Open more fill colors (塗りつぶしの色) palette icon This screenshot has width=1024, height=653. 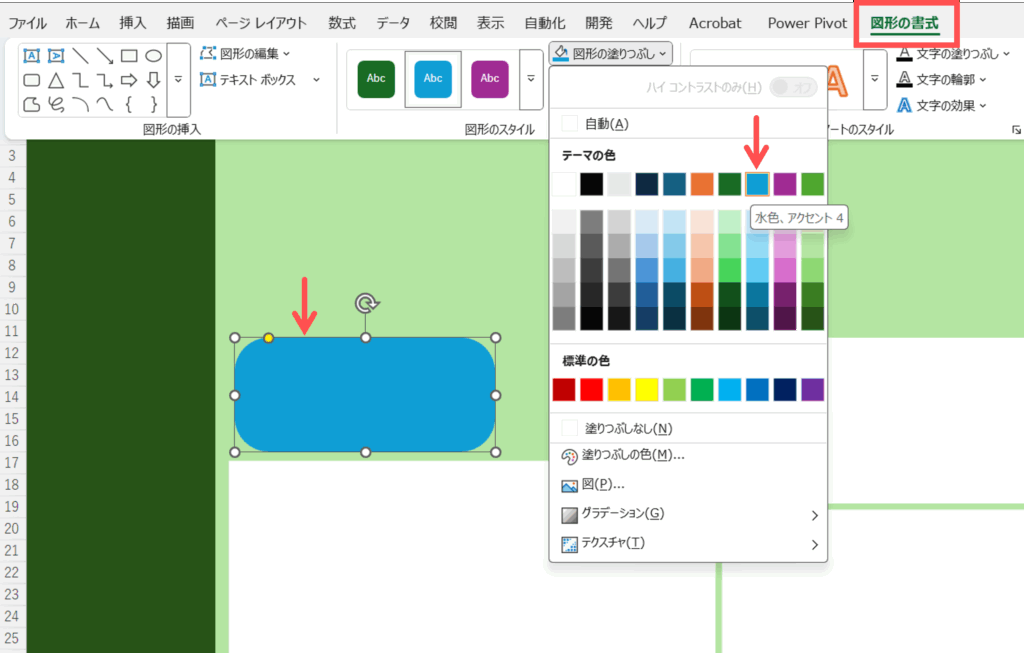pyautogui.click(x=570, y=456)
